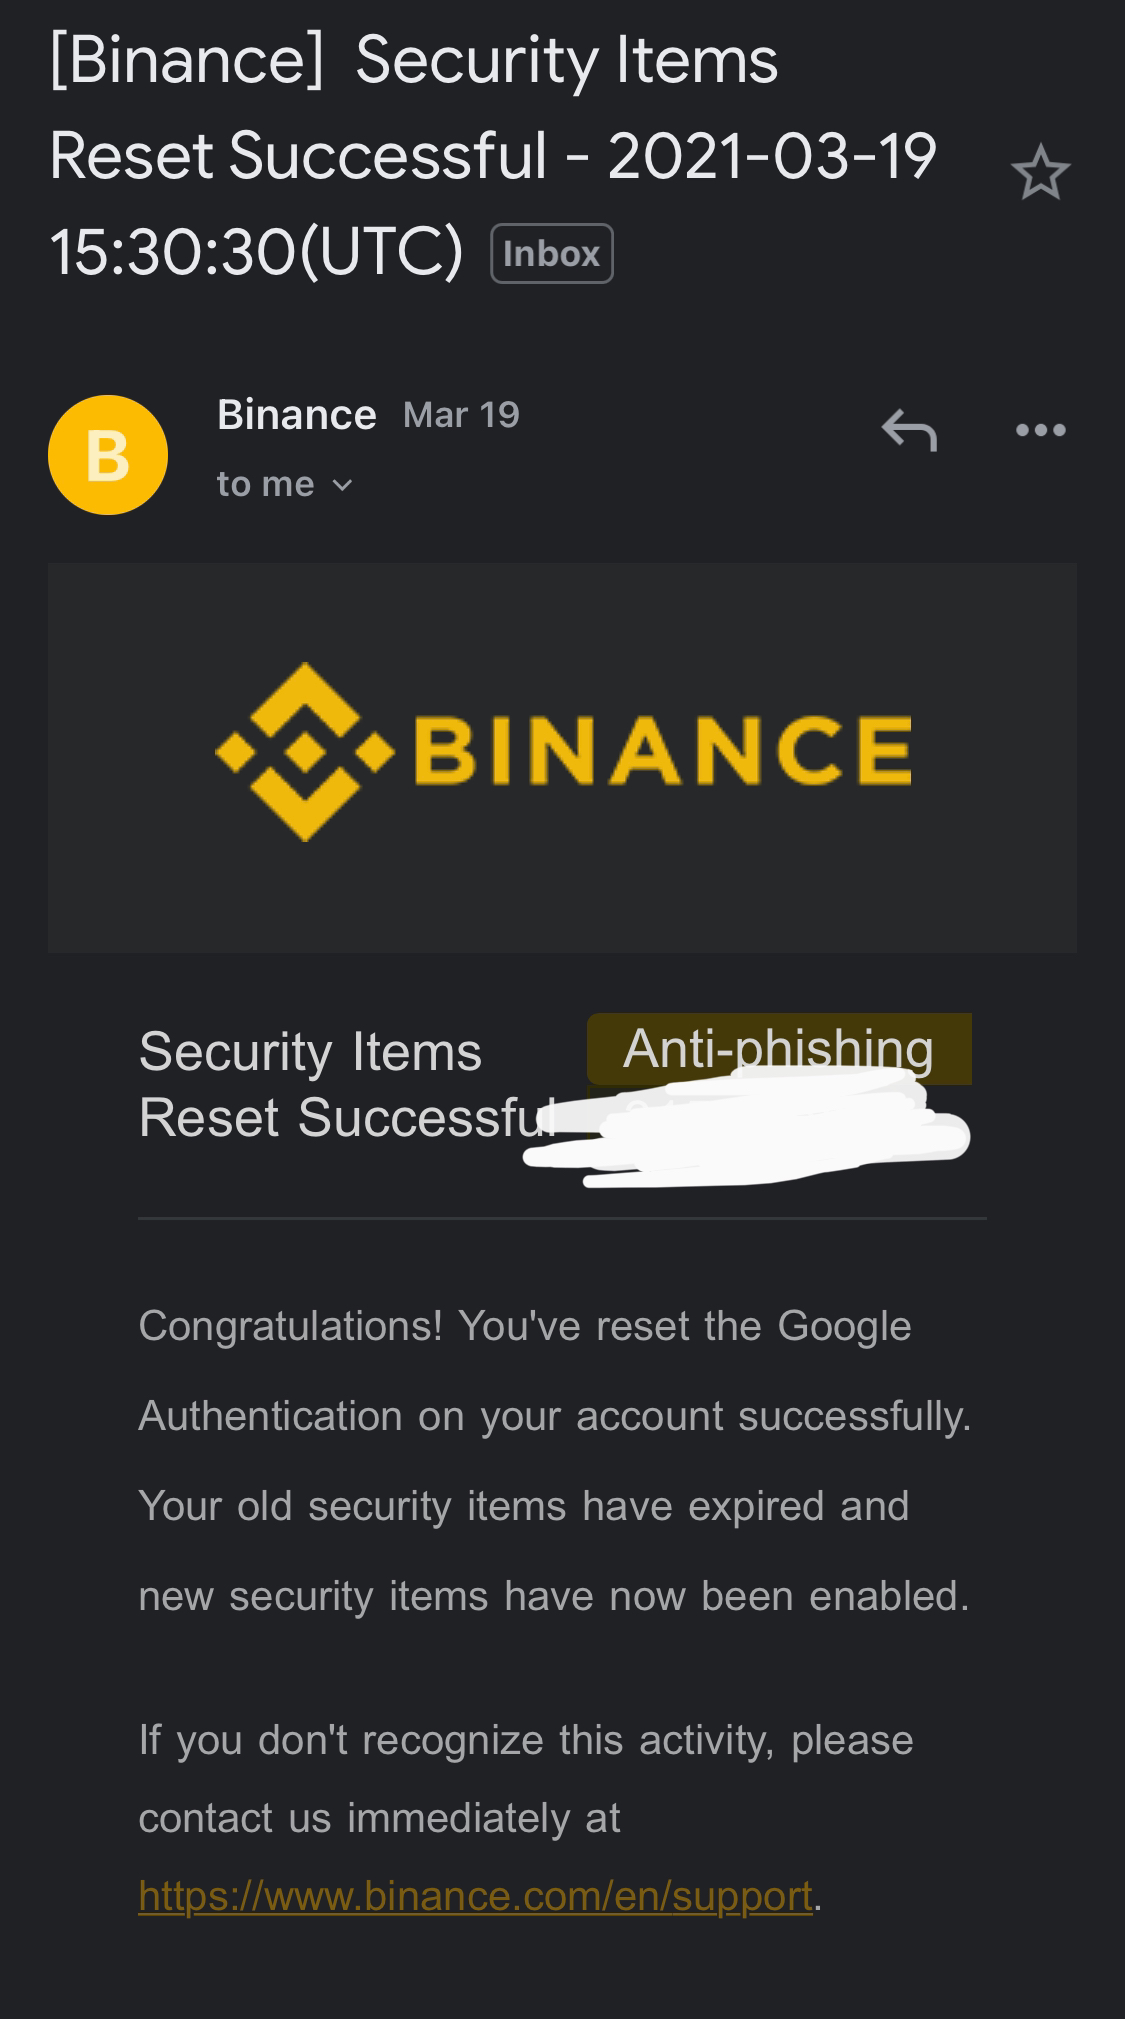Tap the yellow B sender avatar
Viewport: 1125px width, 2019px height.
click(x=108, y=455)
